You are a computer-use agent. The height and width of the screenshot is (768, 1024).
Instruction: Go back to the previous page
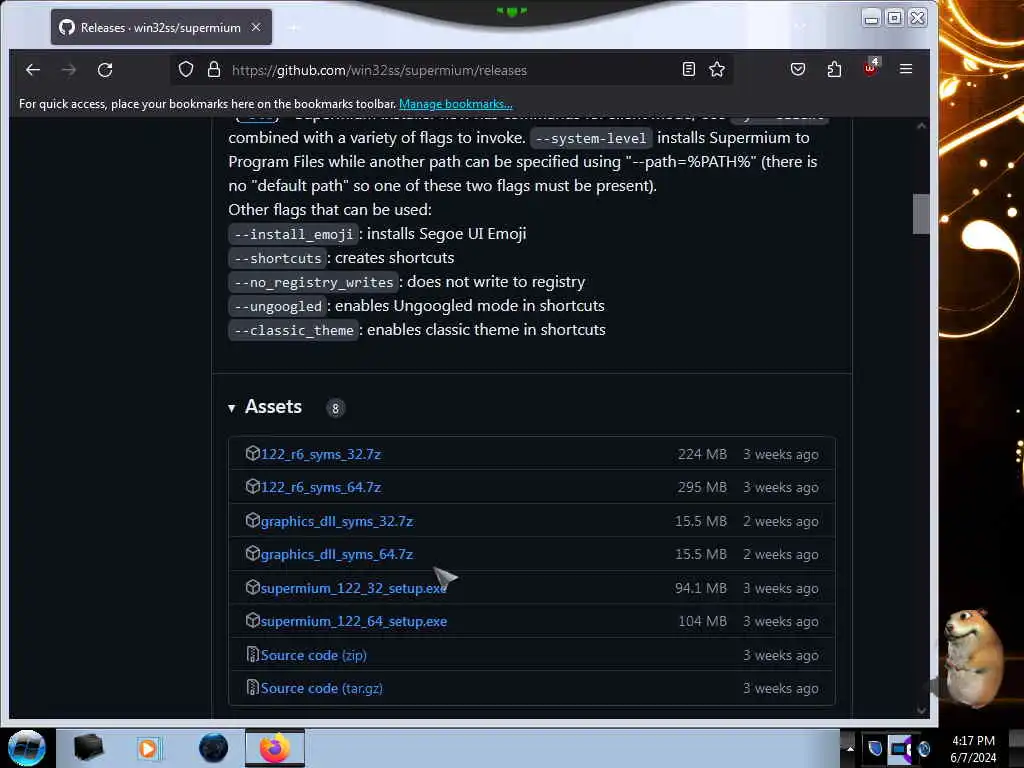pos(33,70)
